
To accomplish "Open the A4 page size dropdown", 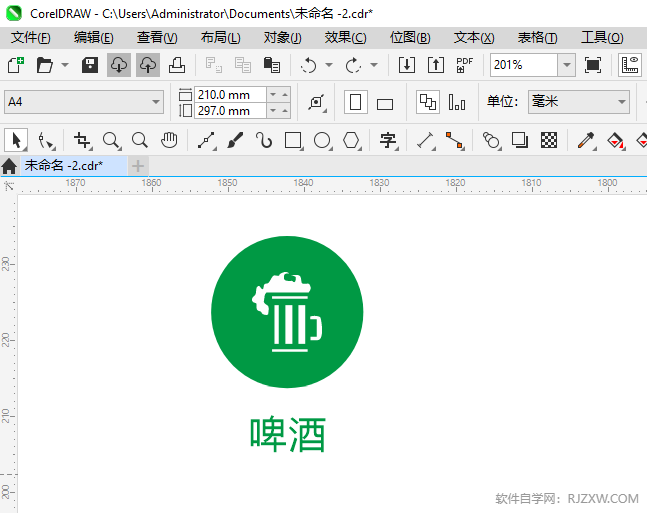I will (x=84, y=102).
